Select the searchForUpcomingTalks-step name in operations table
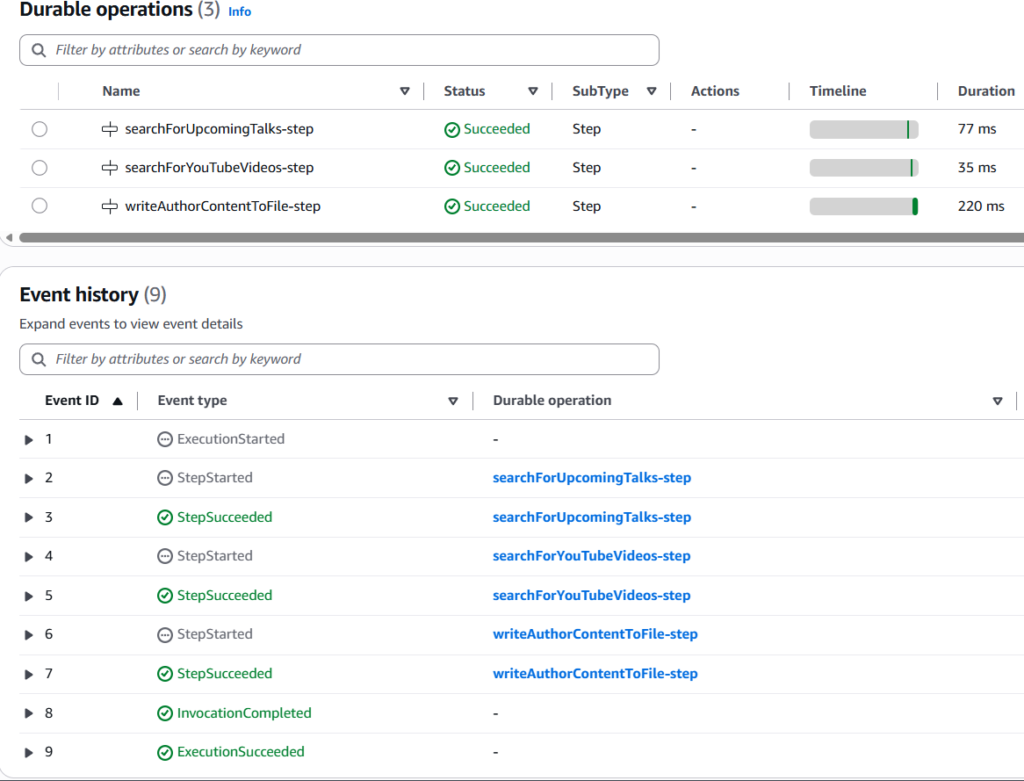This screenshot has height=781, width=1024. point(219,129)
